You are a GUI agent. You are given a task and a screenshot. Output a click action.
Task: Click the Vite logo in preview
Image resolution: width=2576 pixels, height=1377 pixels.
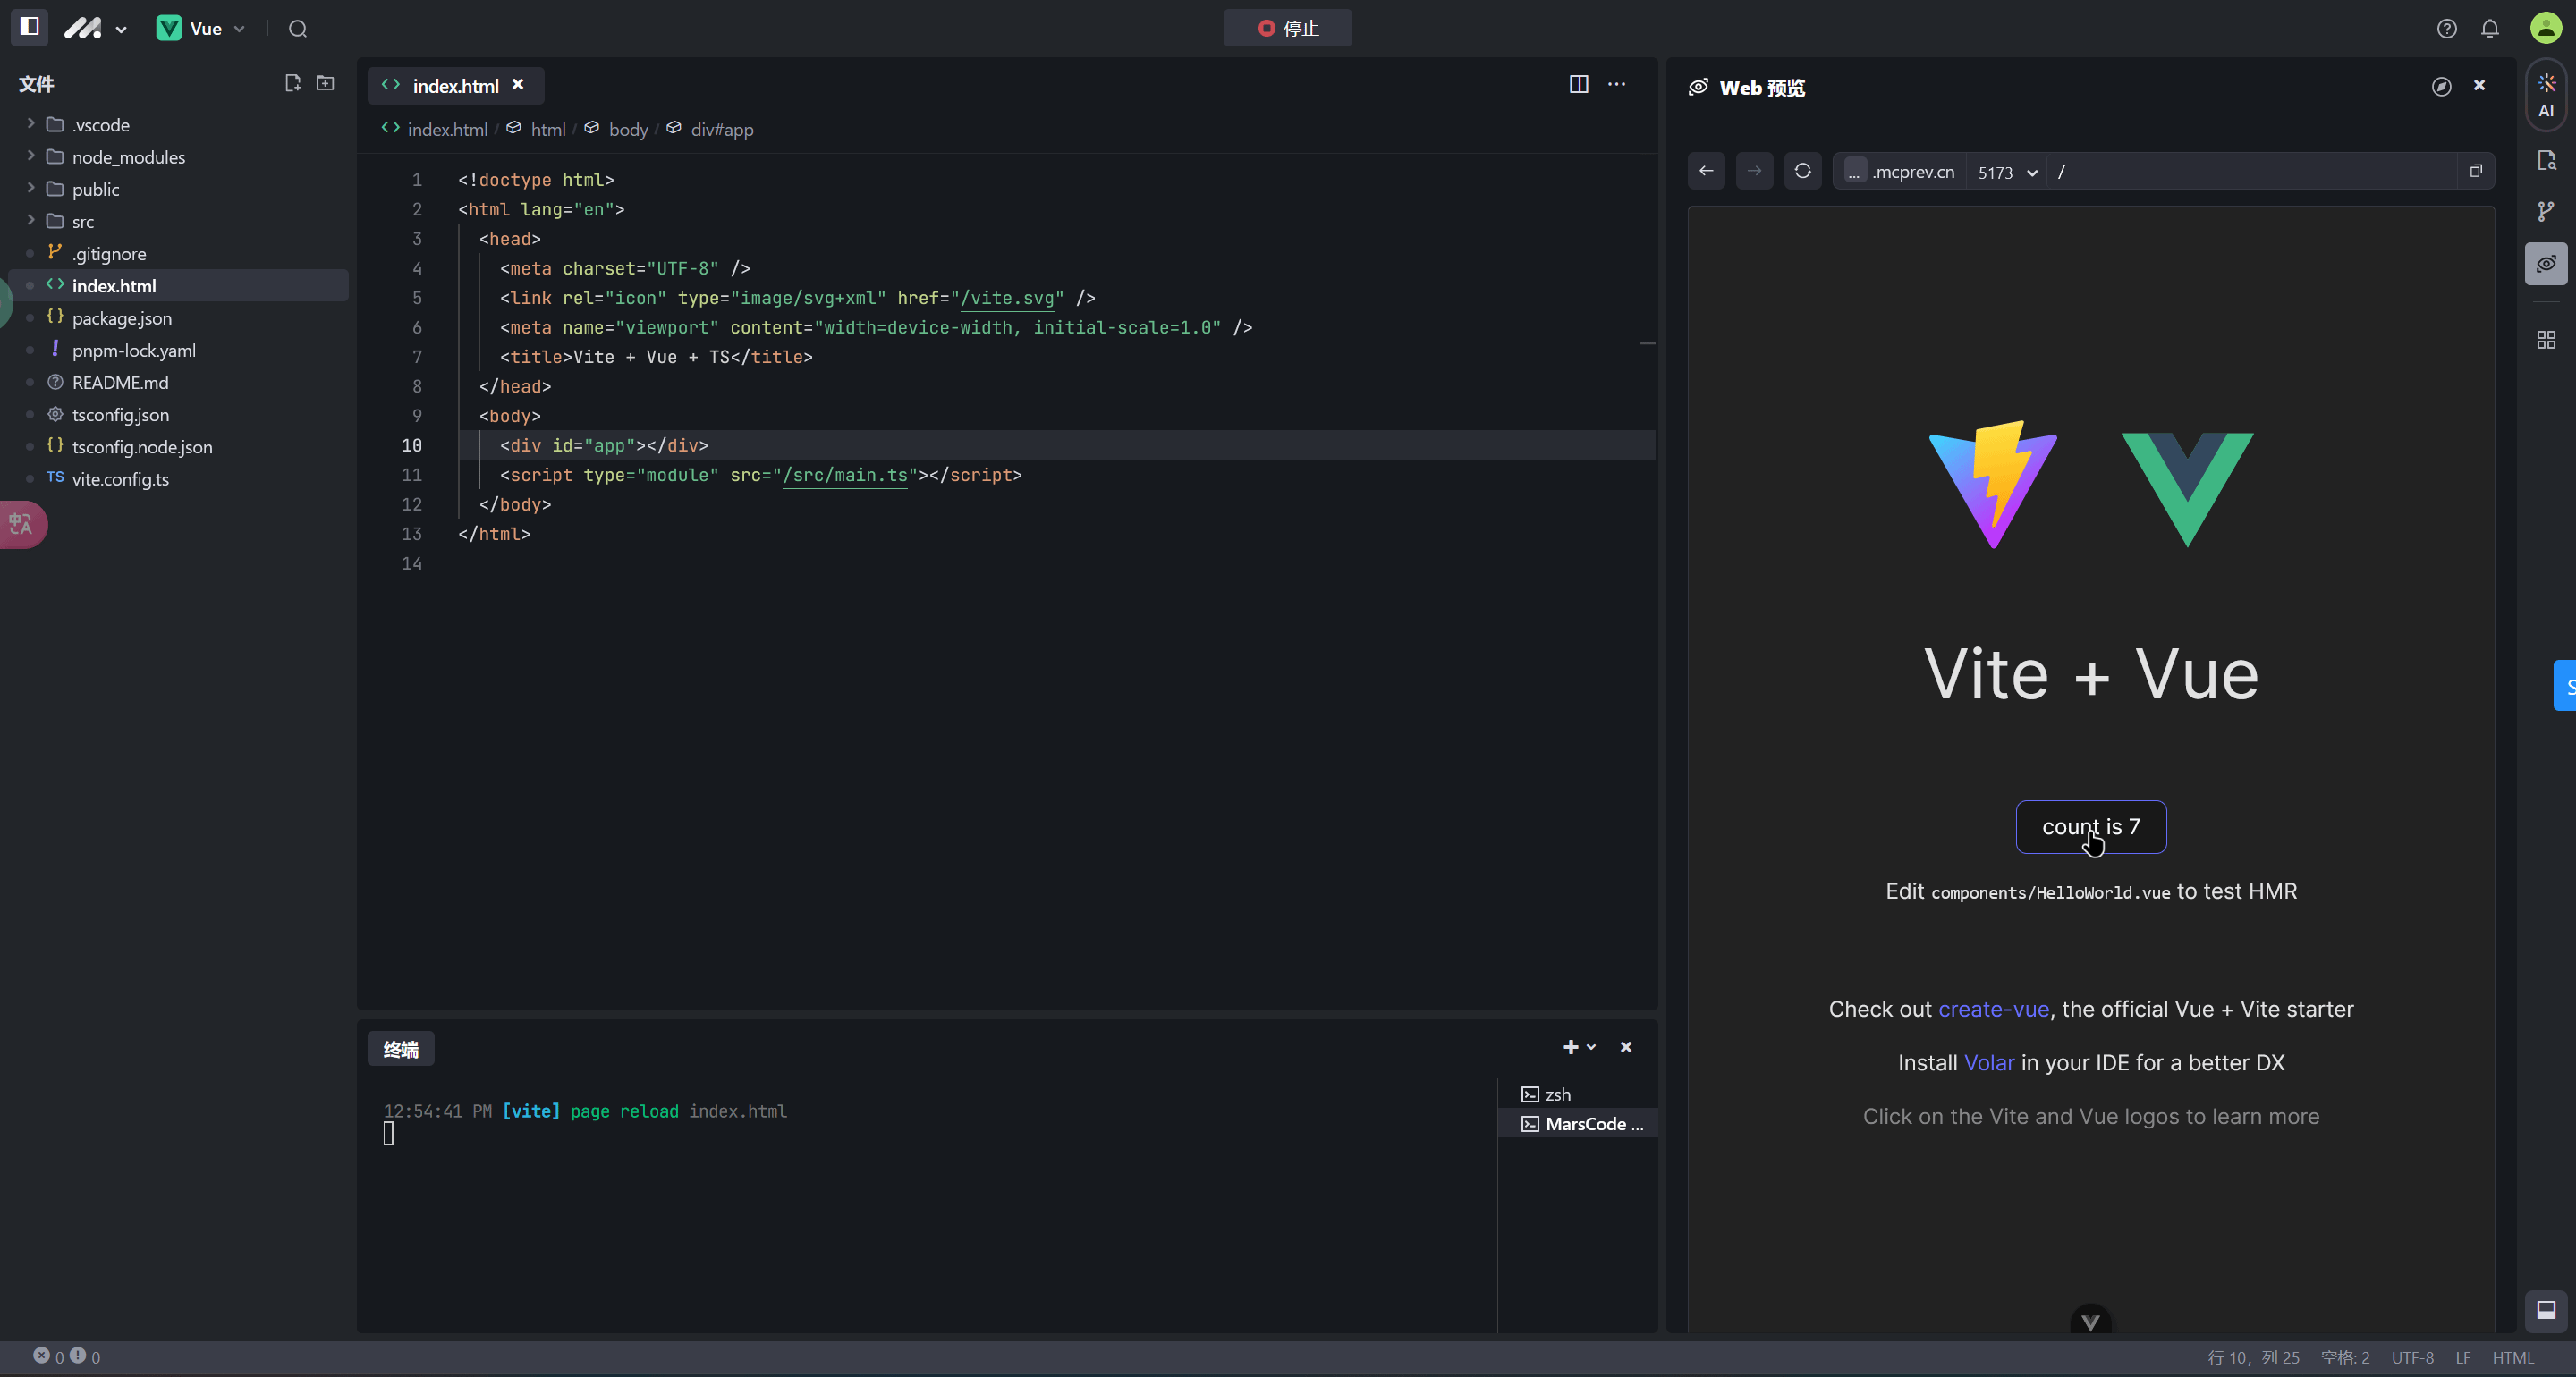pyautogui.click(x=1993, y=485)
